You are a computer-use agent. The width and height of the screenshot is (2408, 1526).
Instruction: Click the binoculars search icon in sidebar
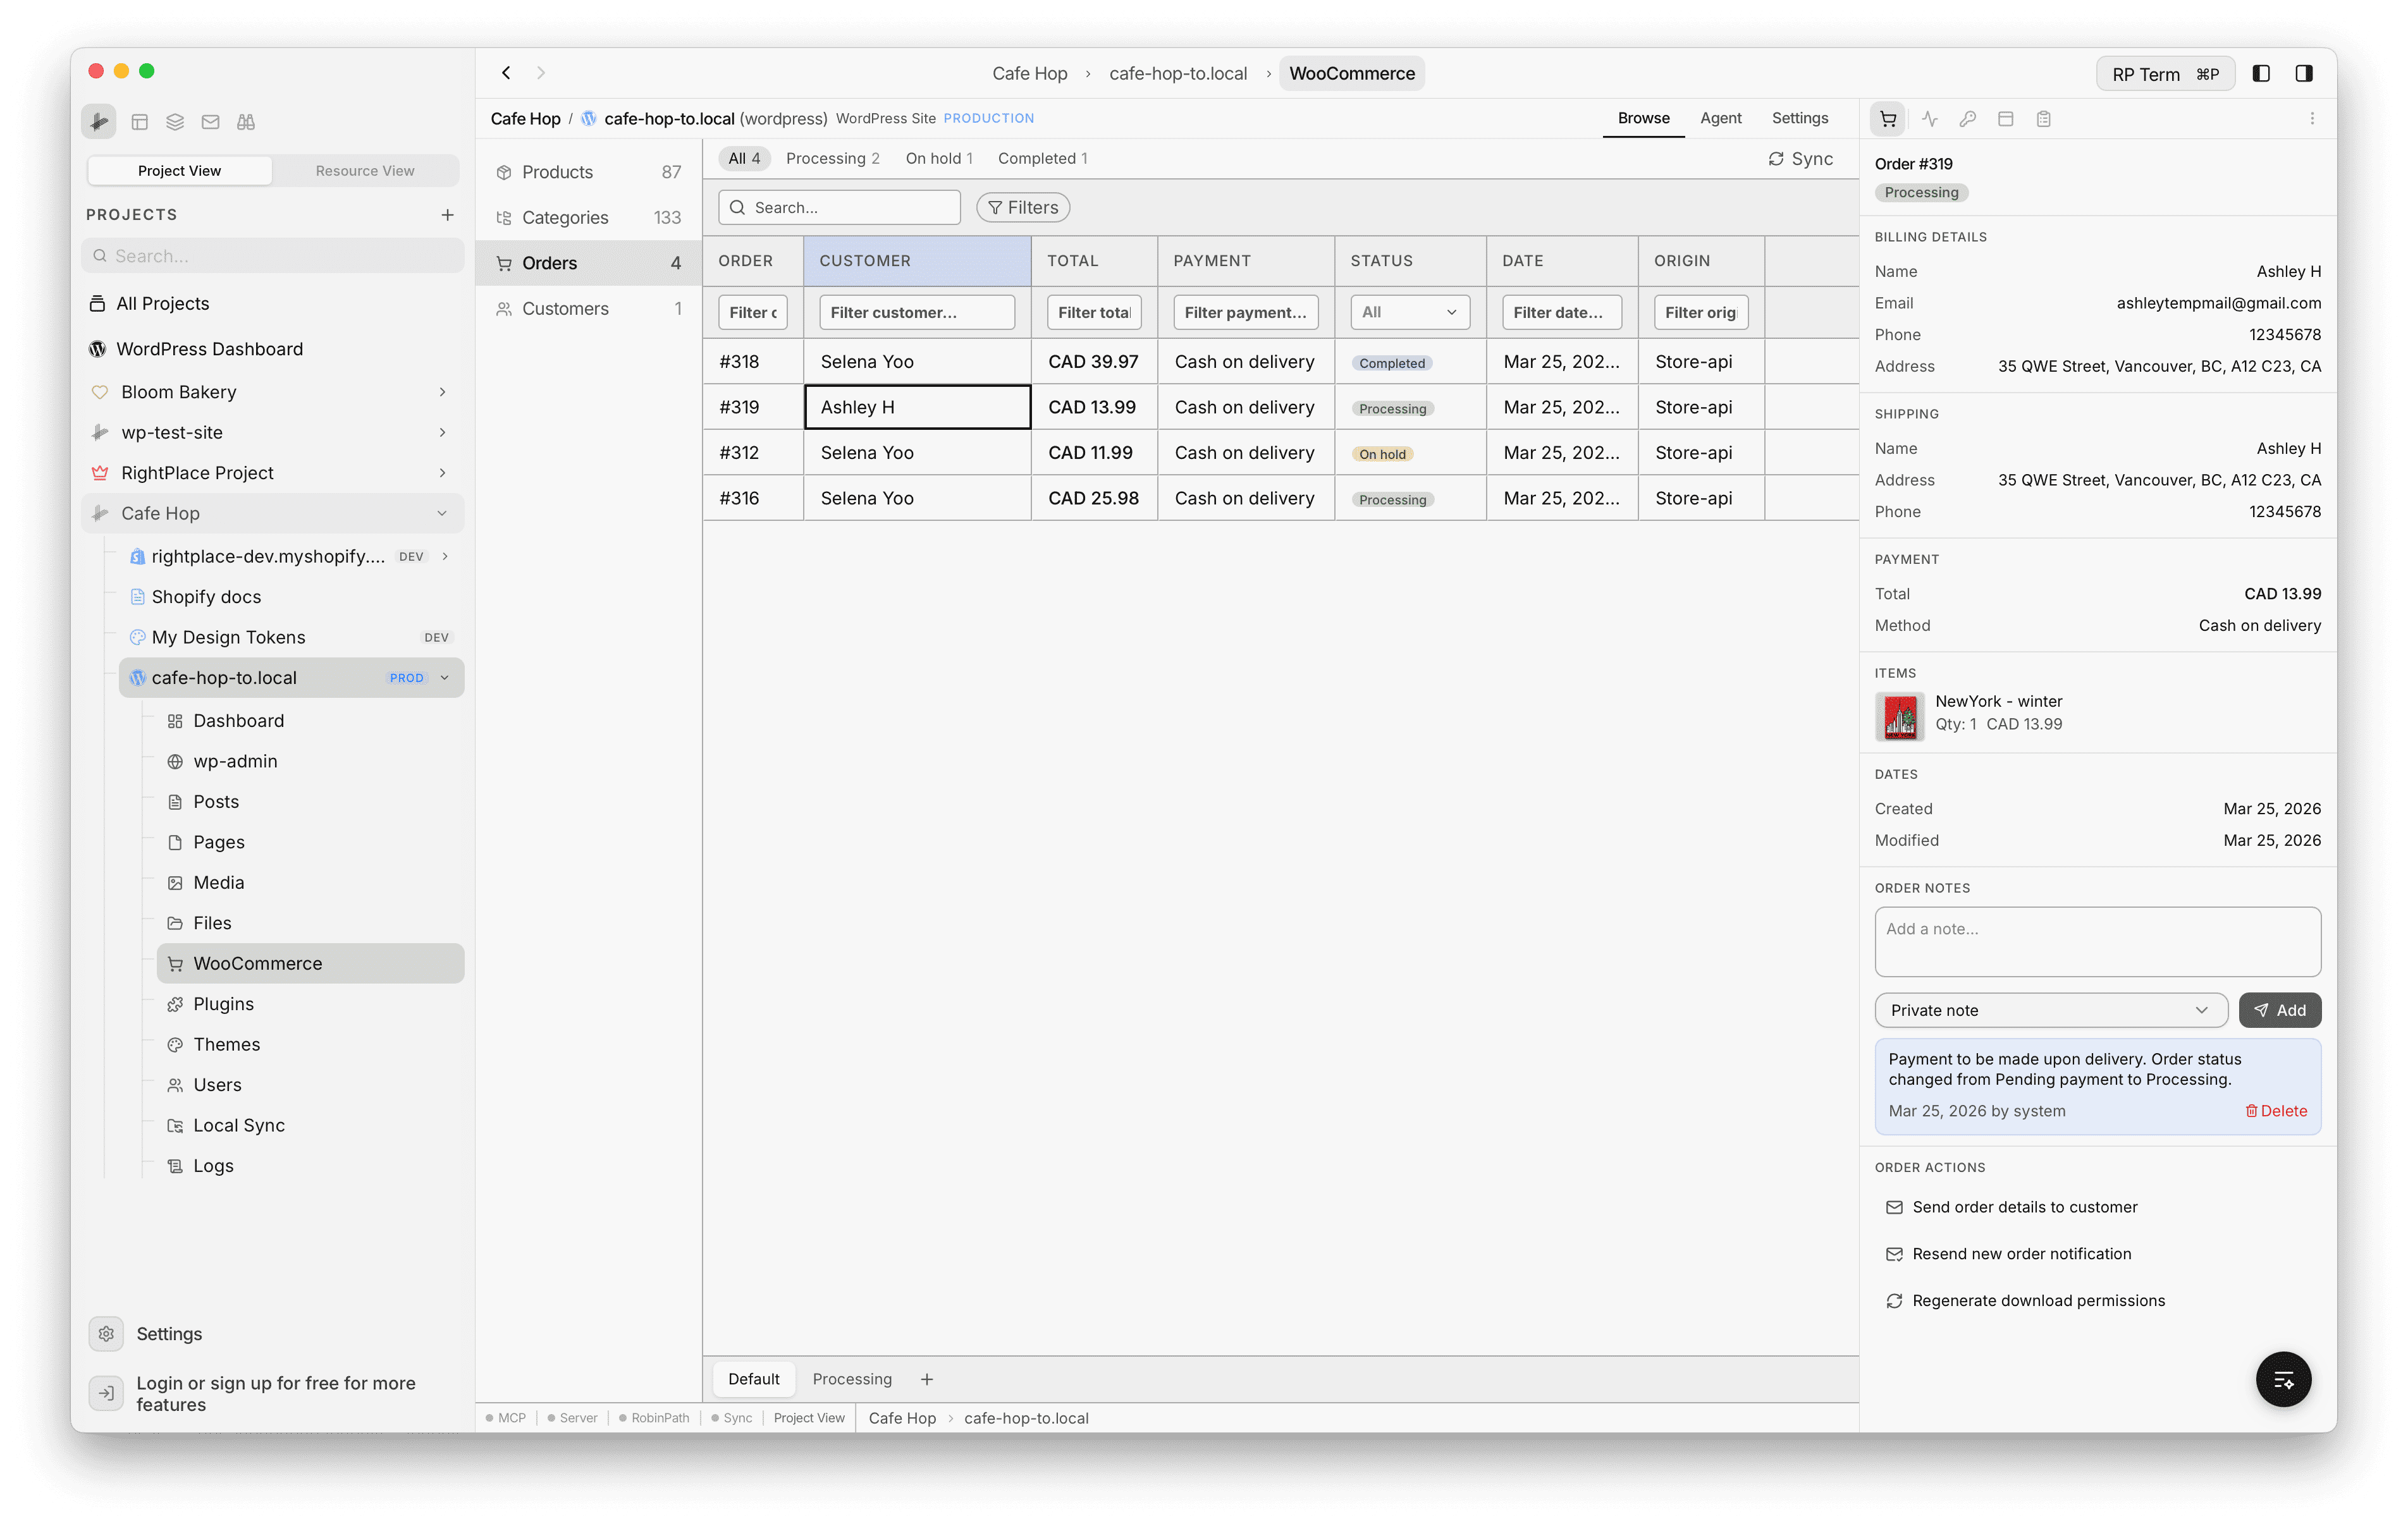(245, 121)
